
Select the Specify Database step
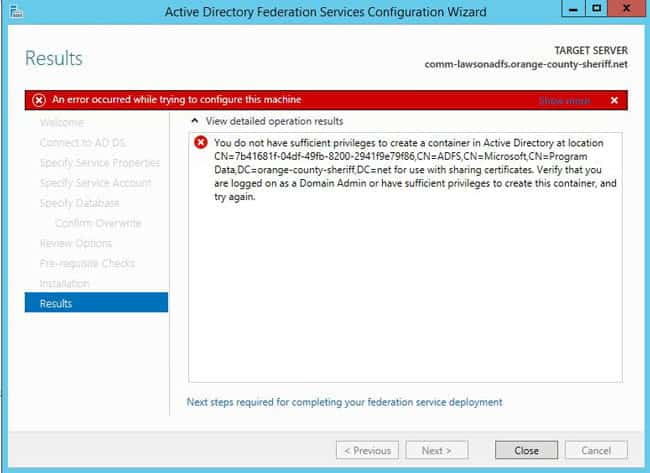tap(80, 203)
